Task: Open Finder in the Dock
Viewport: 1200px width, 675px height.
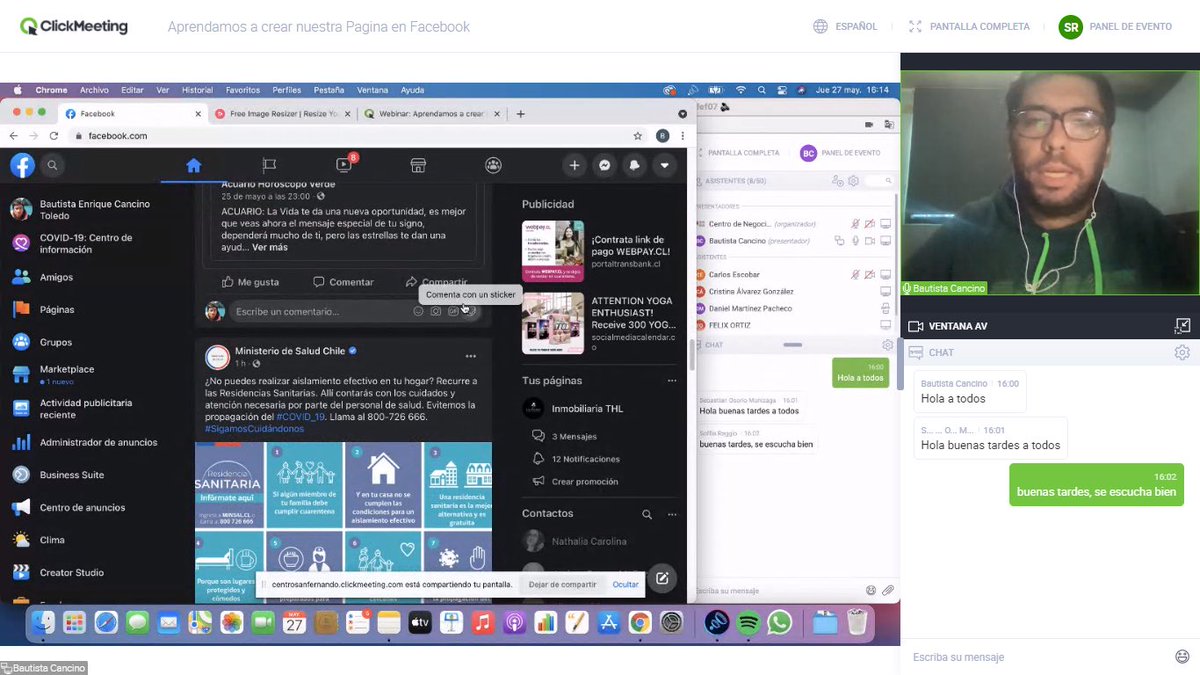Action: tap(43, 623)
